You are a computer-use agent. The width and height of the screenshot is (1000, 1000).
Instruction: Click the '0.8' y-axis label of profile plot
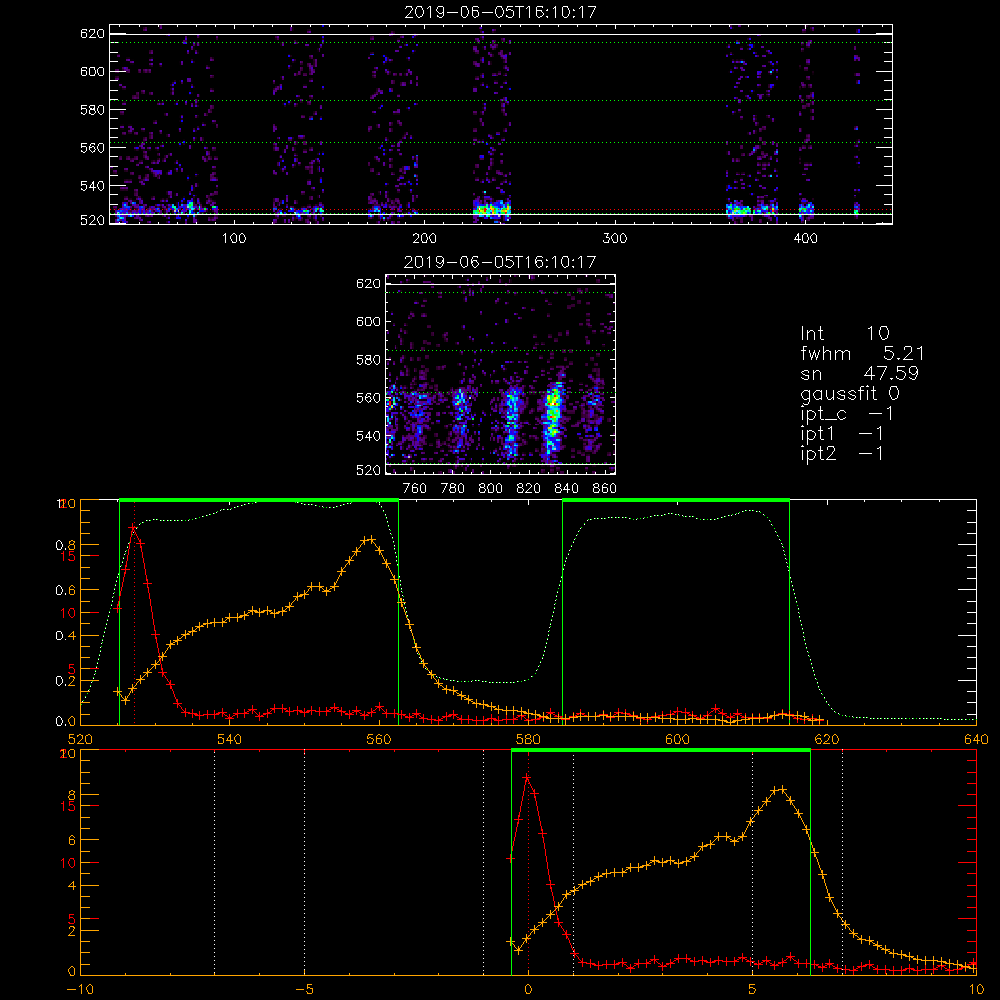tap(66, 545)
